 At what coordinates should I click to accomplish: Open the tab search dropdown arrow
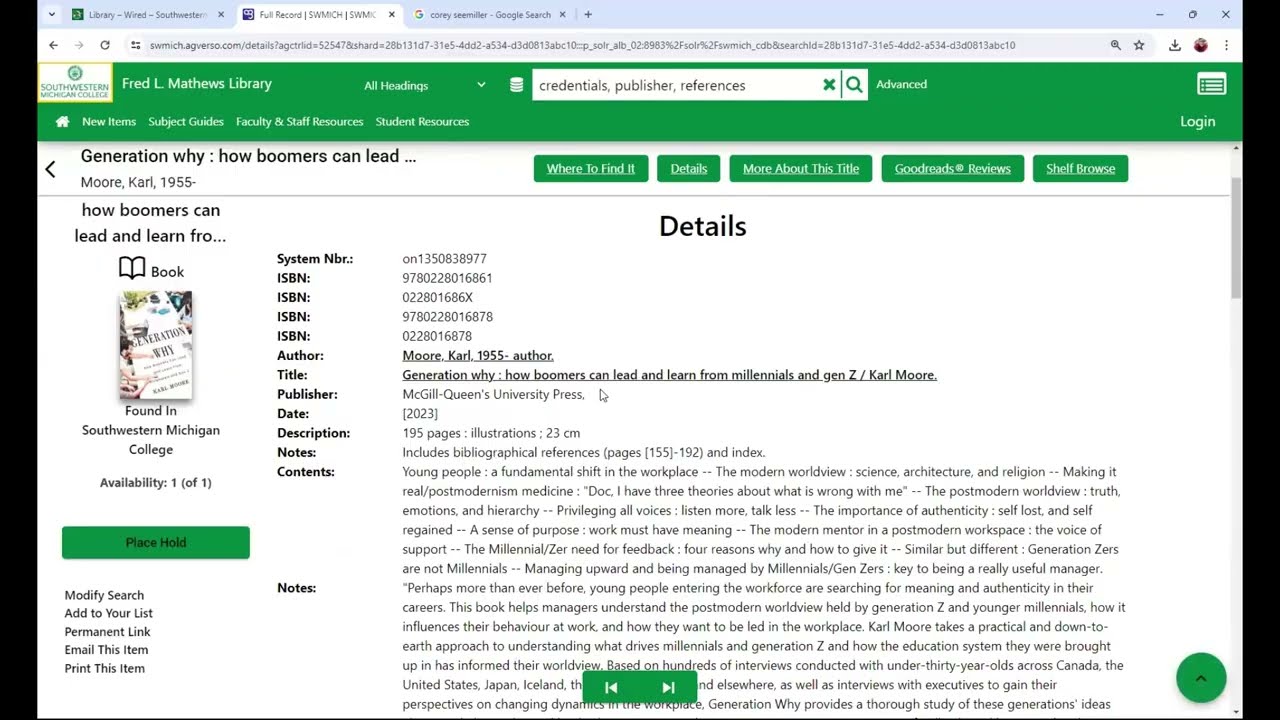point(51,15)
